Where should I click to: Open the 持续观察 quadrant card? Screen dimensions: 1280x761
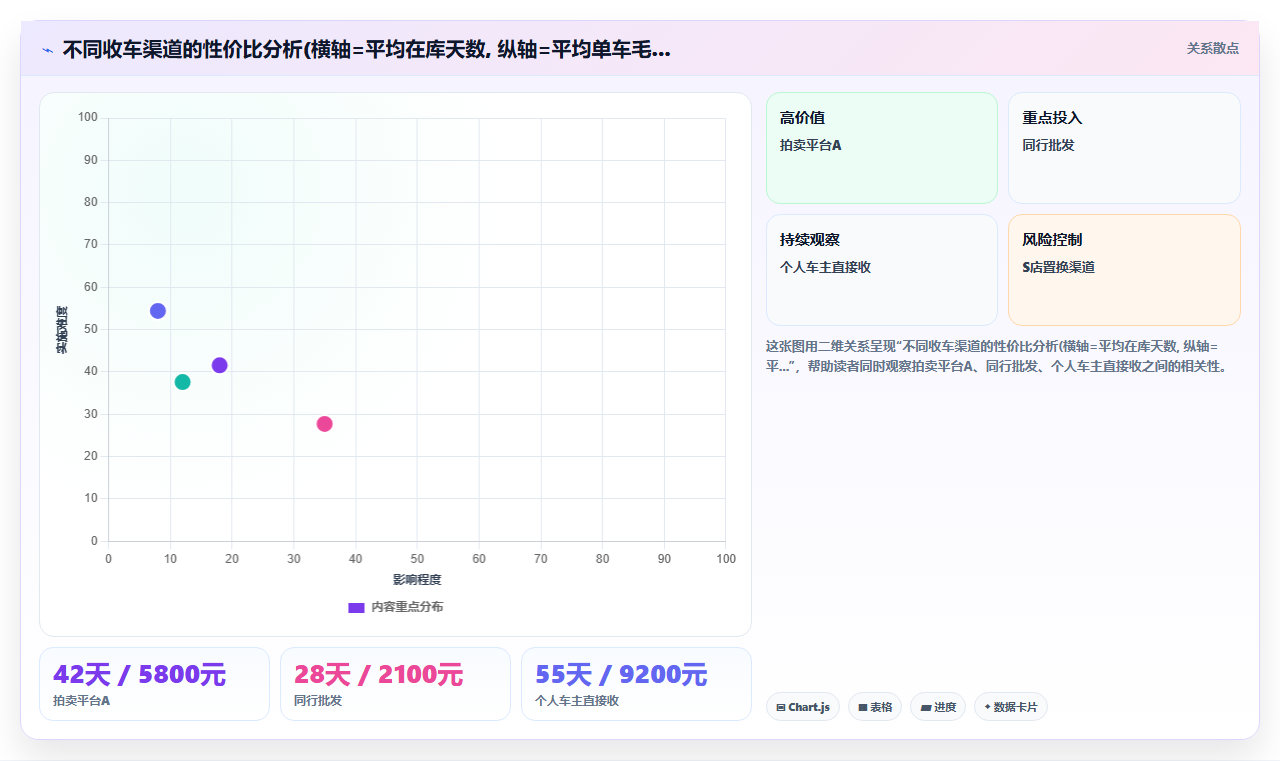click(x=882, y=270)
